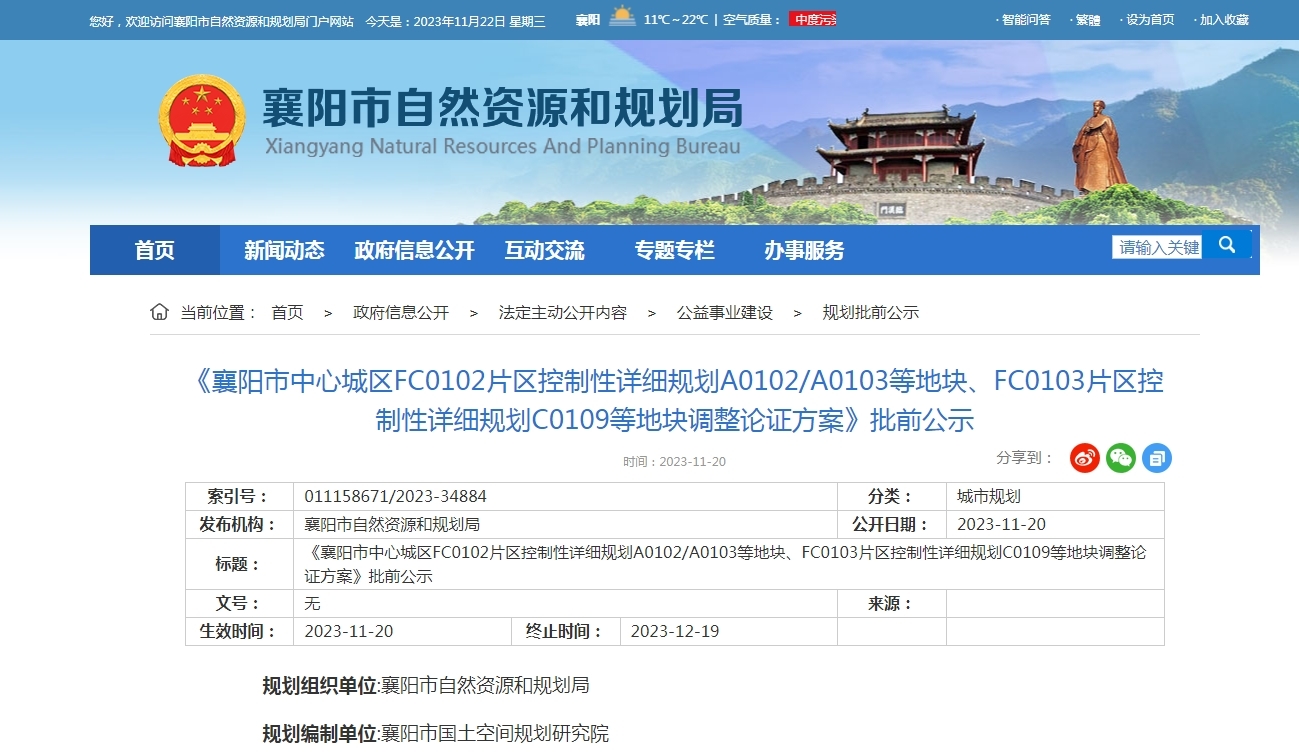
Task: Open the 政府信息公开 menu
Action: click(x=414, y=250)
